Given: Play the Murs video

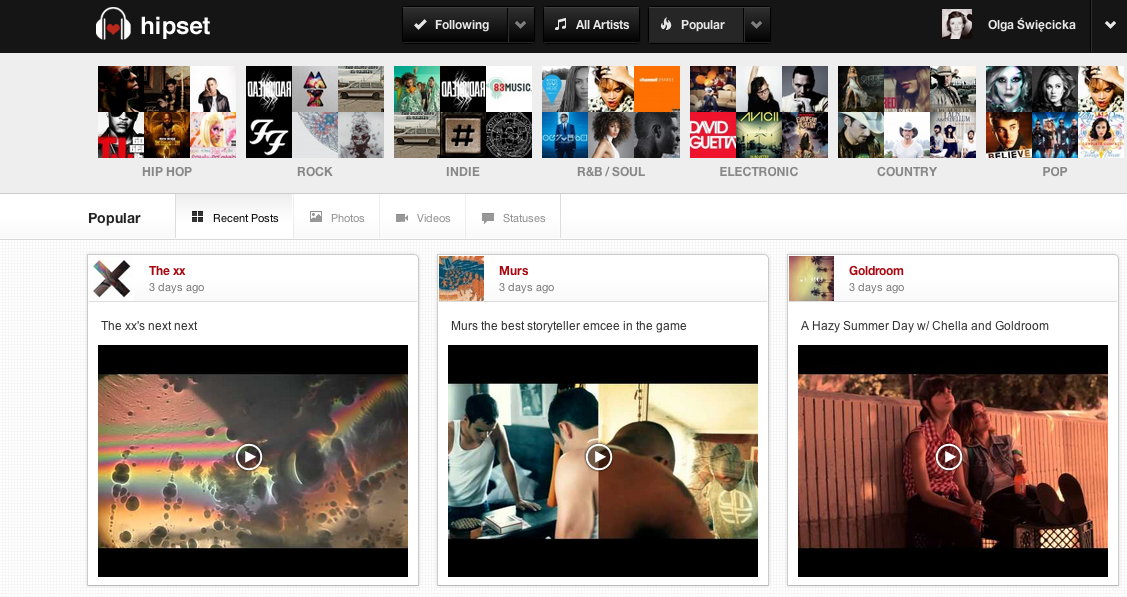Looking at the screenshot, I should pyautogui.click(x=599, y=457).
